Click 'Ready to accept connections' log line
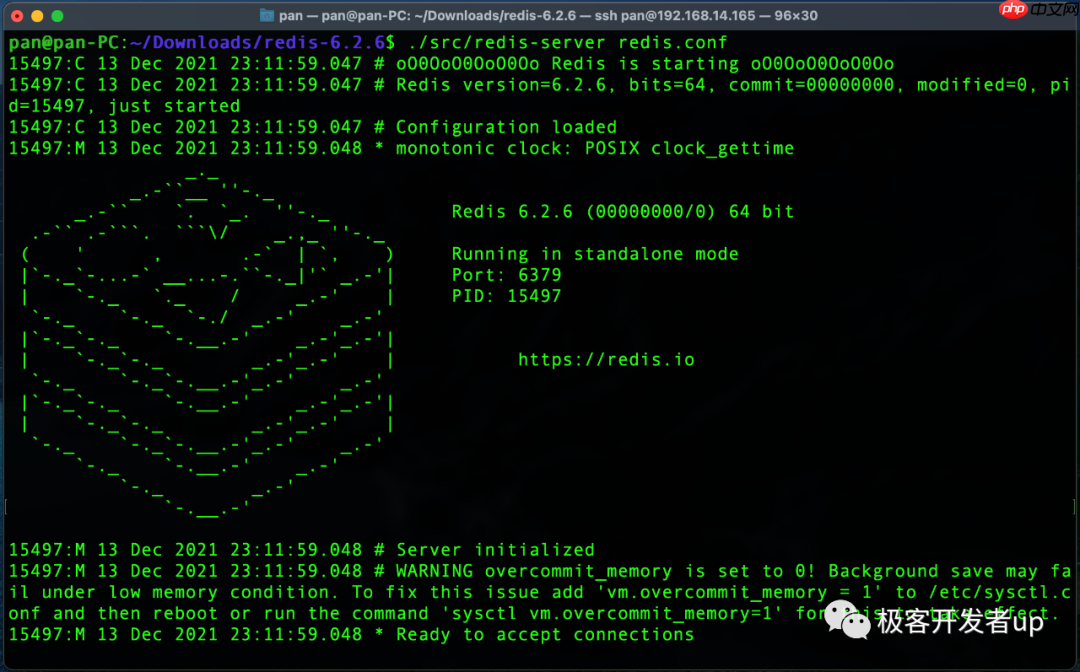Viewport: 1080px width, 672px height. coord(351,635)
